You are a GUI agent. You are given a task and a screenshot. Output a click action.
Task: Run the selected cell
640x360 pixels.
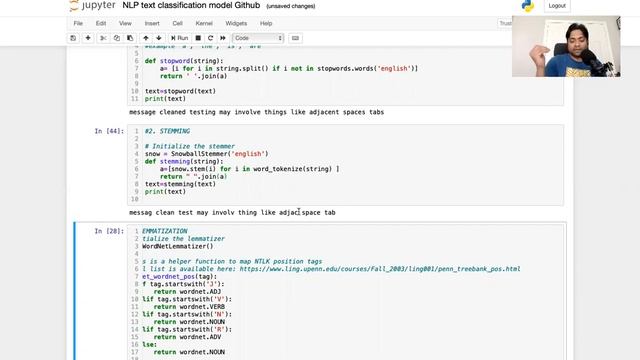[x=180, y=38]
